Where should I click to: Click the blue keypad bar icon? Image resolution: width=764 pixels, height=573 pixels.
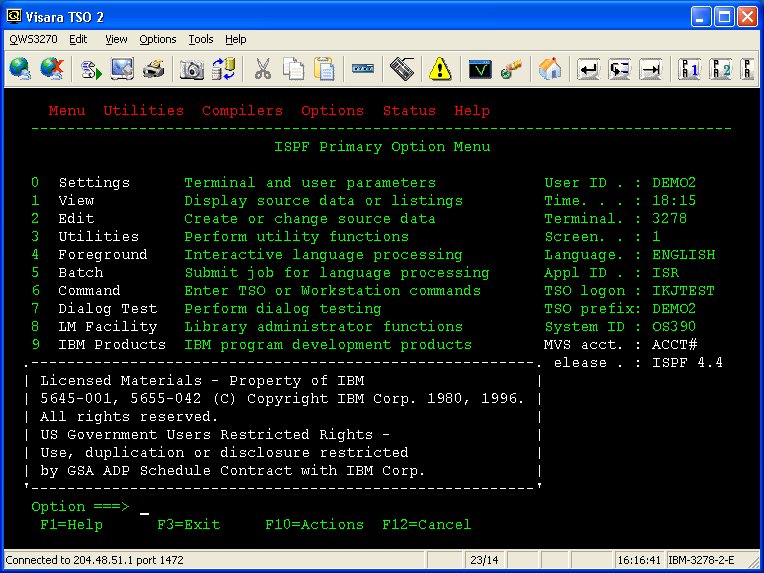click(x=363, y=69)
